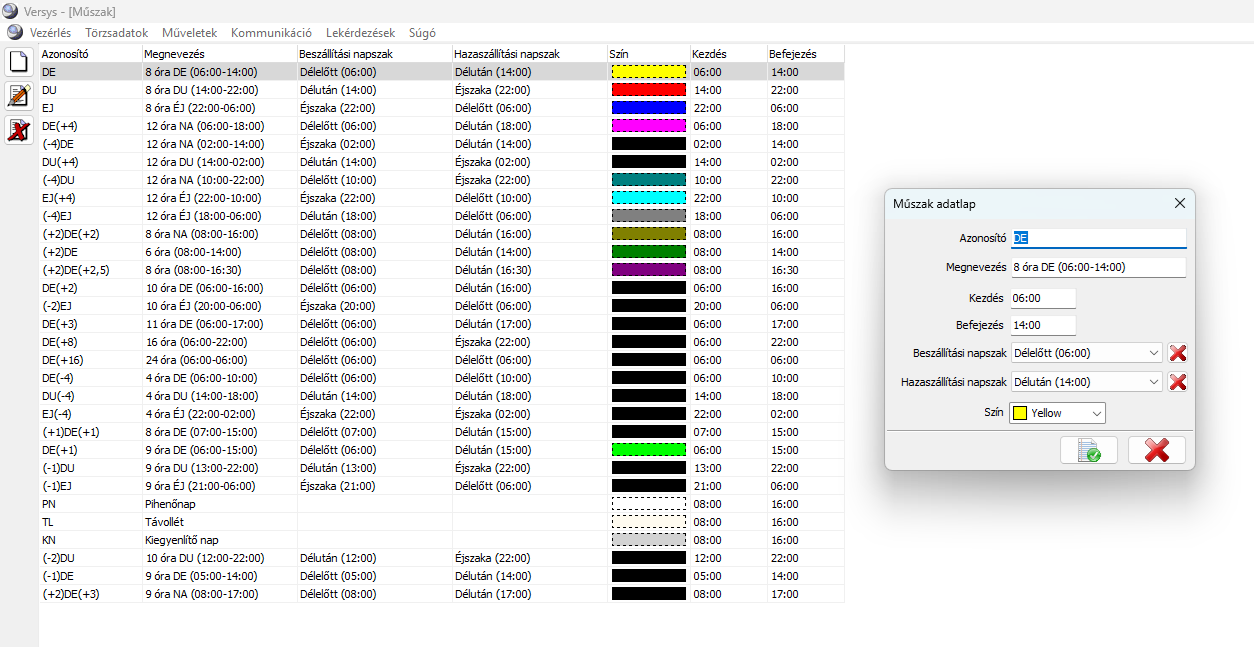The image size is (1254, 647).
Task: Close the Műszak adatlap dialog window
Action: coord(1180,203)
